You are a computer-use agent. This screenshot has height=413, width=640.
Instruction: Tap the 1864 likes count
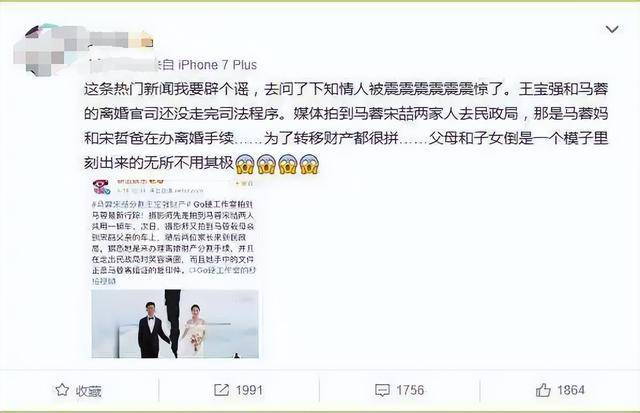(x=571, y=390)
